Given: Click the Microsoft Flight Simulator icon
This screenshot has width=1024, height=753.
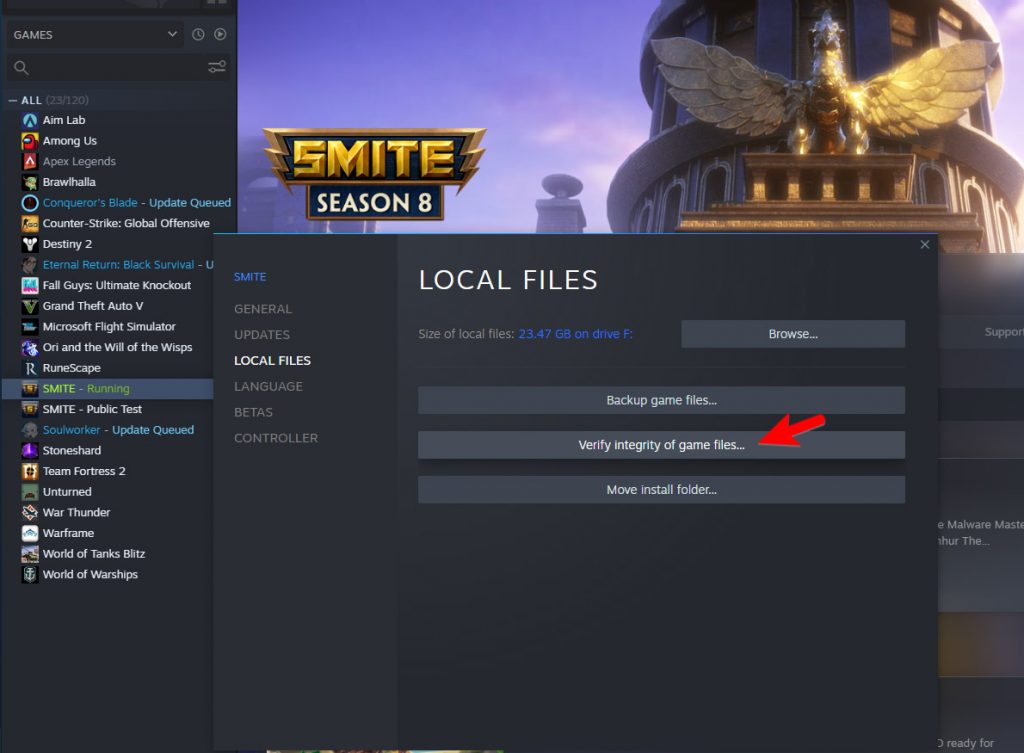Looking at the screenshot, I should pos(29,327).
